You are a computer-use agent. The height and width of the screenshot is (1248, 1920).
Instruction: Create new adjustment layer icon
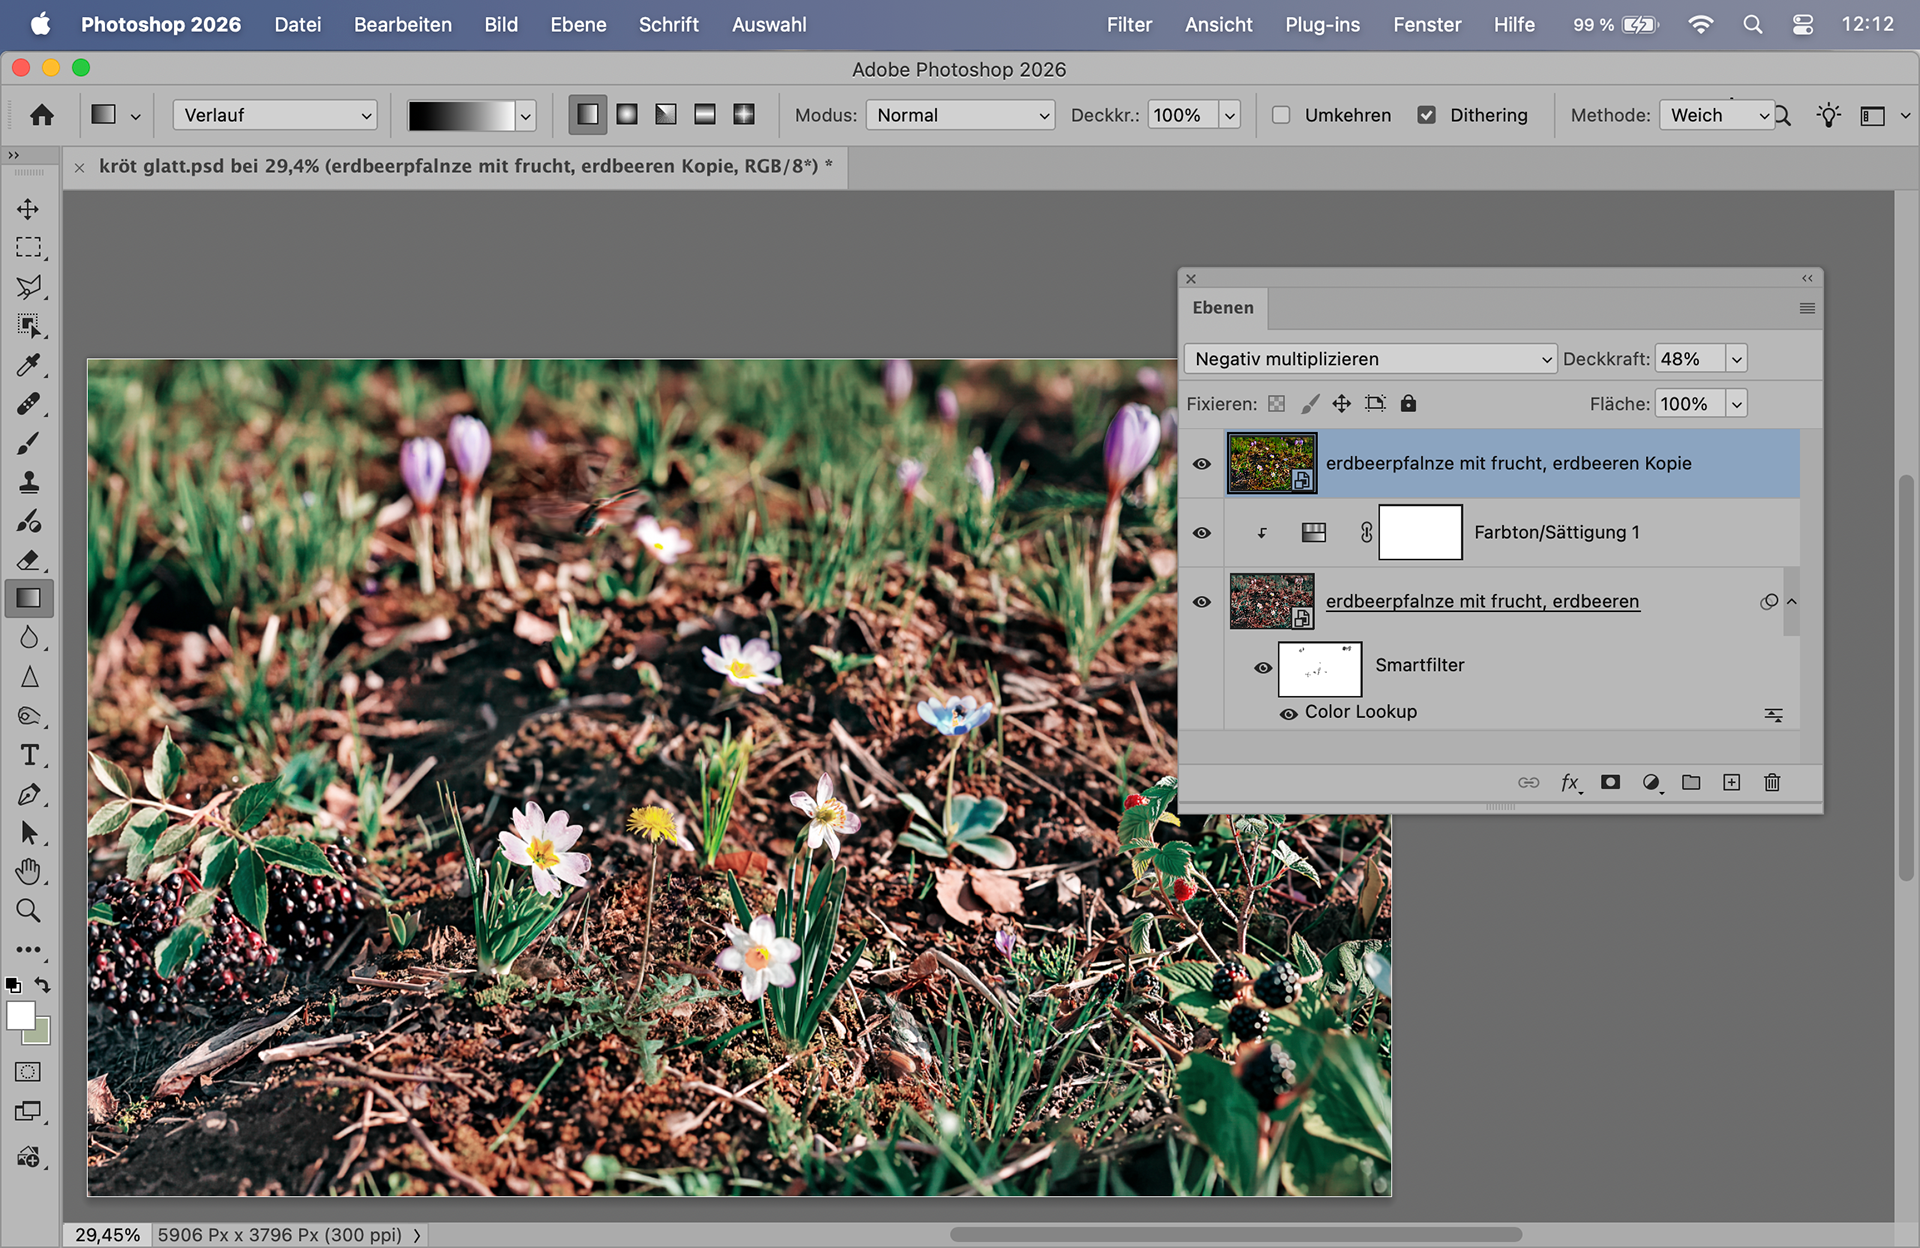(x=1651, y=783)
